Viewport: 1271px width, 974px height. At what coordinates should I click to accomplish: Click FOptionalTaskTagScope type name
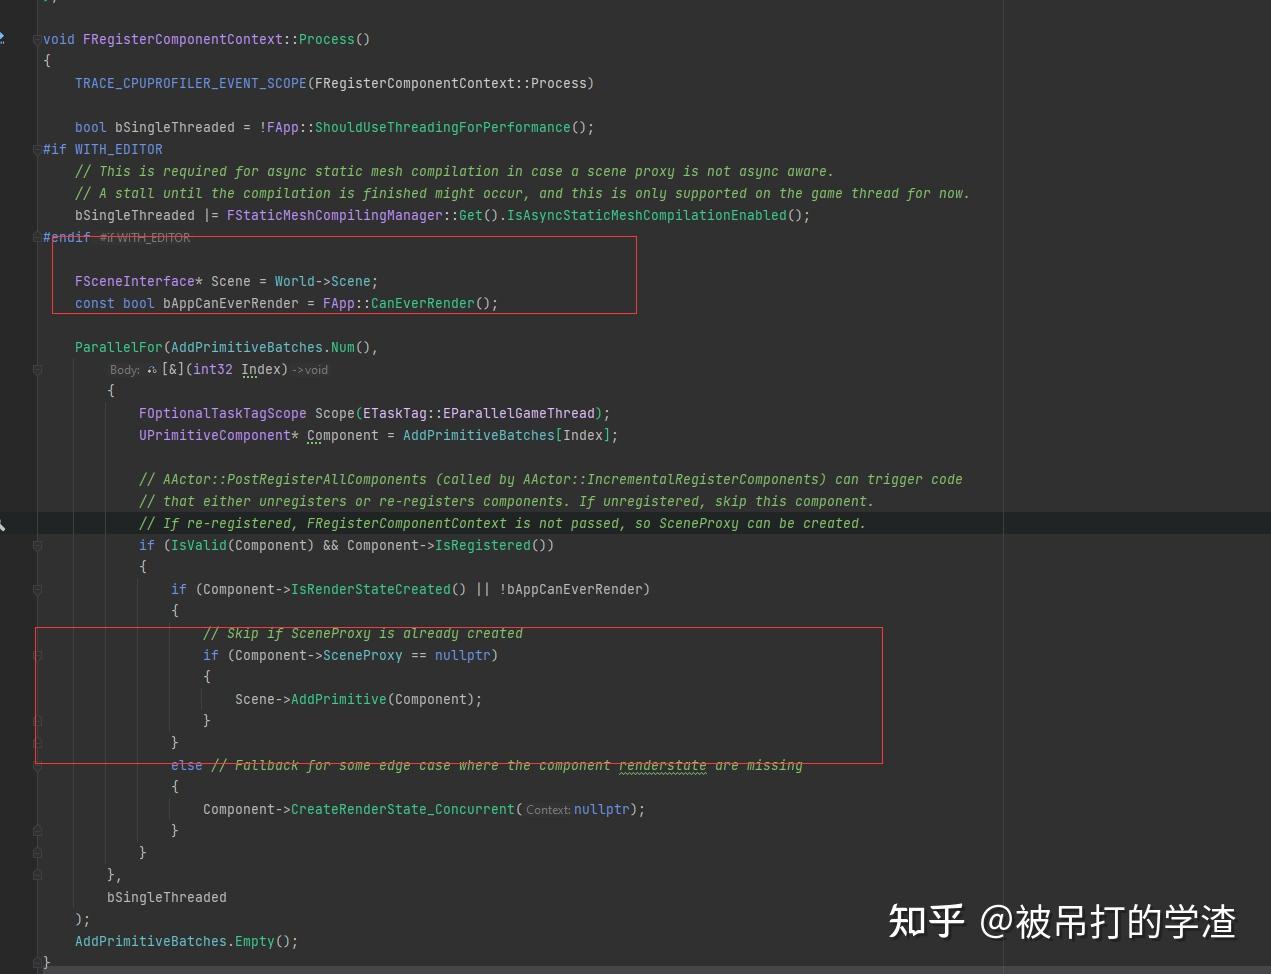pyautogui.click(x=223, y=413)
